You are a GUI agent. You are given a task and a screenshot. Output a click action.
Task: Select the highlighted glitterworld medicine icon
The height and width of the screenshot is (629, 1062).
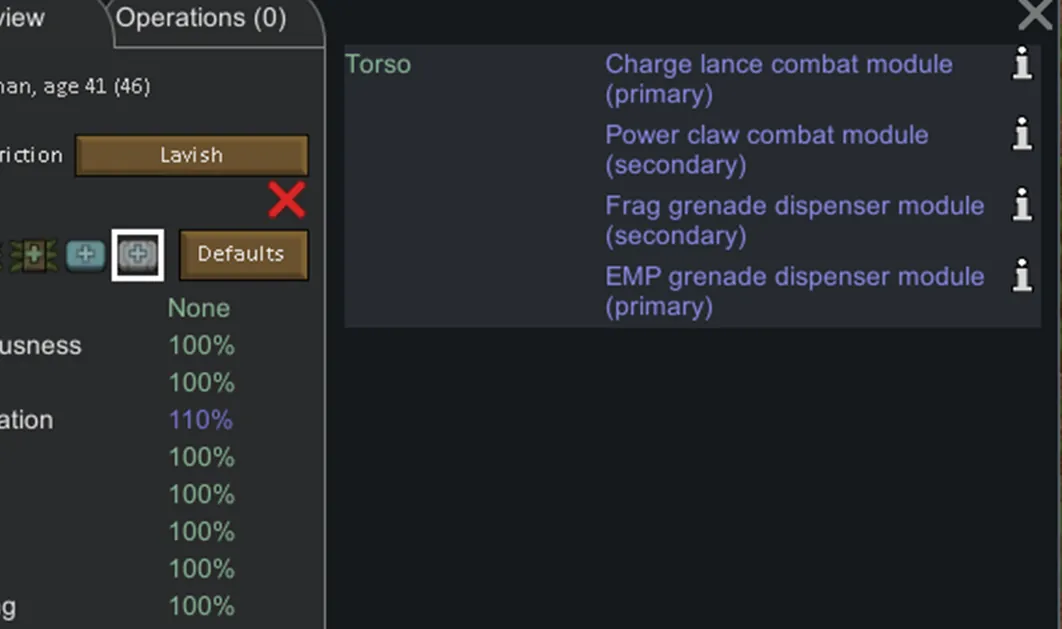[138, 255]
